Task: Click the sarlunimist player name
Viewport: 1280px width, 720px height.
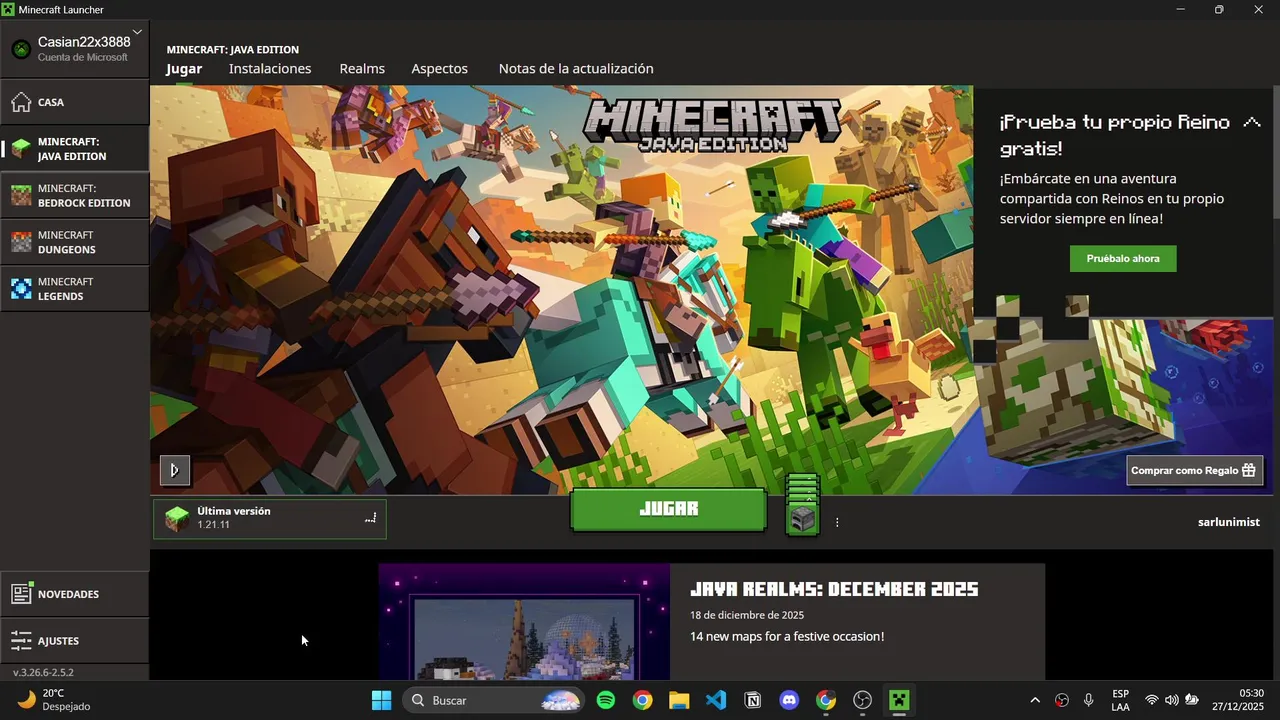Action: [x=1229, y=522]
